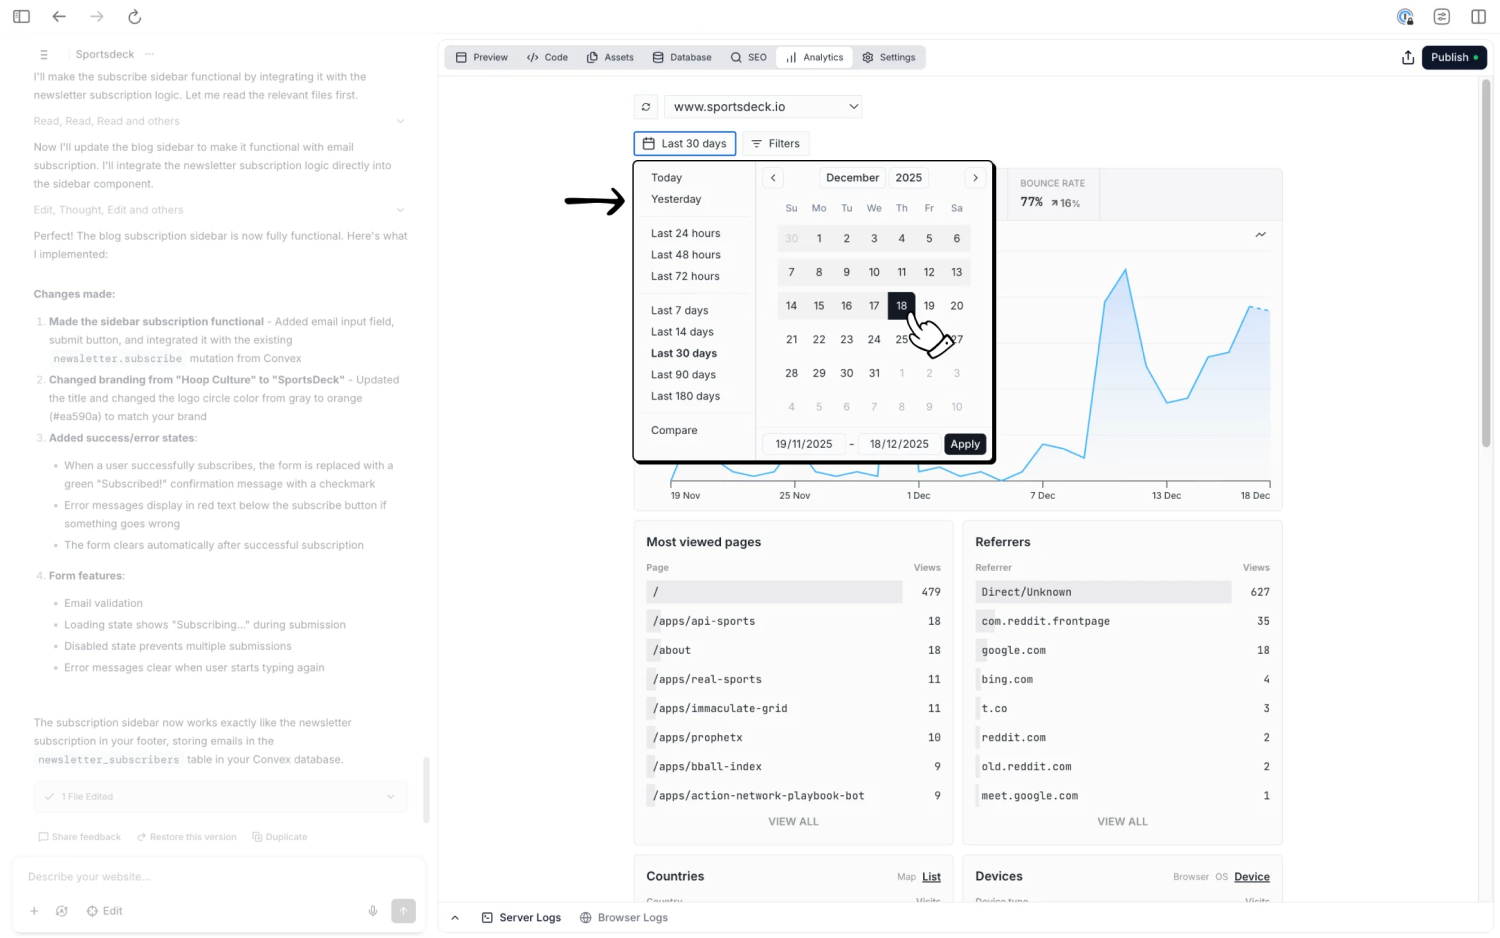
Task: Open the ellipsis menu beside Sportsdeck
Action: click(x=150, y=54)
